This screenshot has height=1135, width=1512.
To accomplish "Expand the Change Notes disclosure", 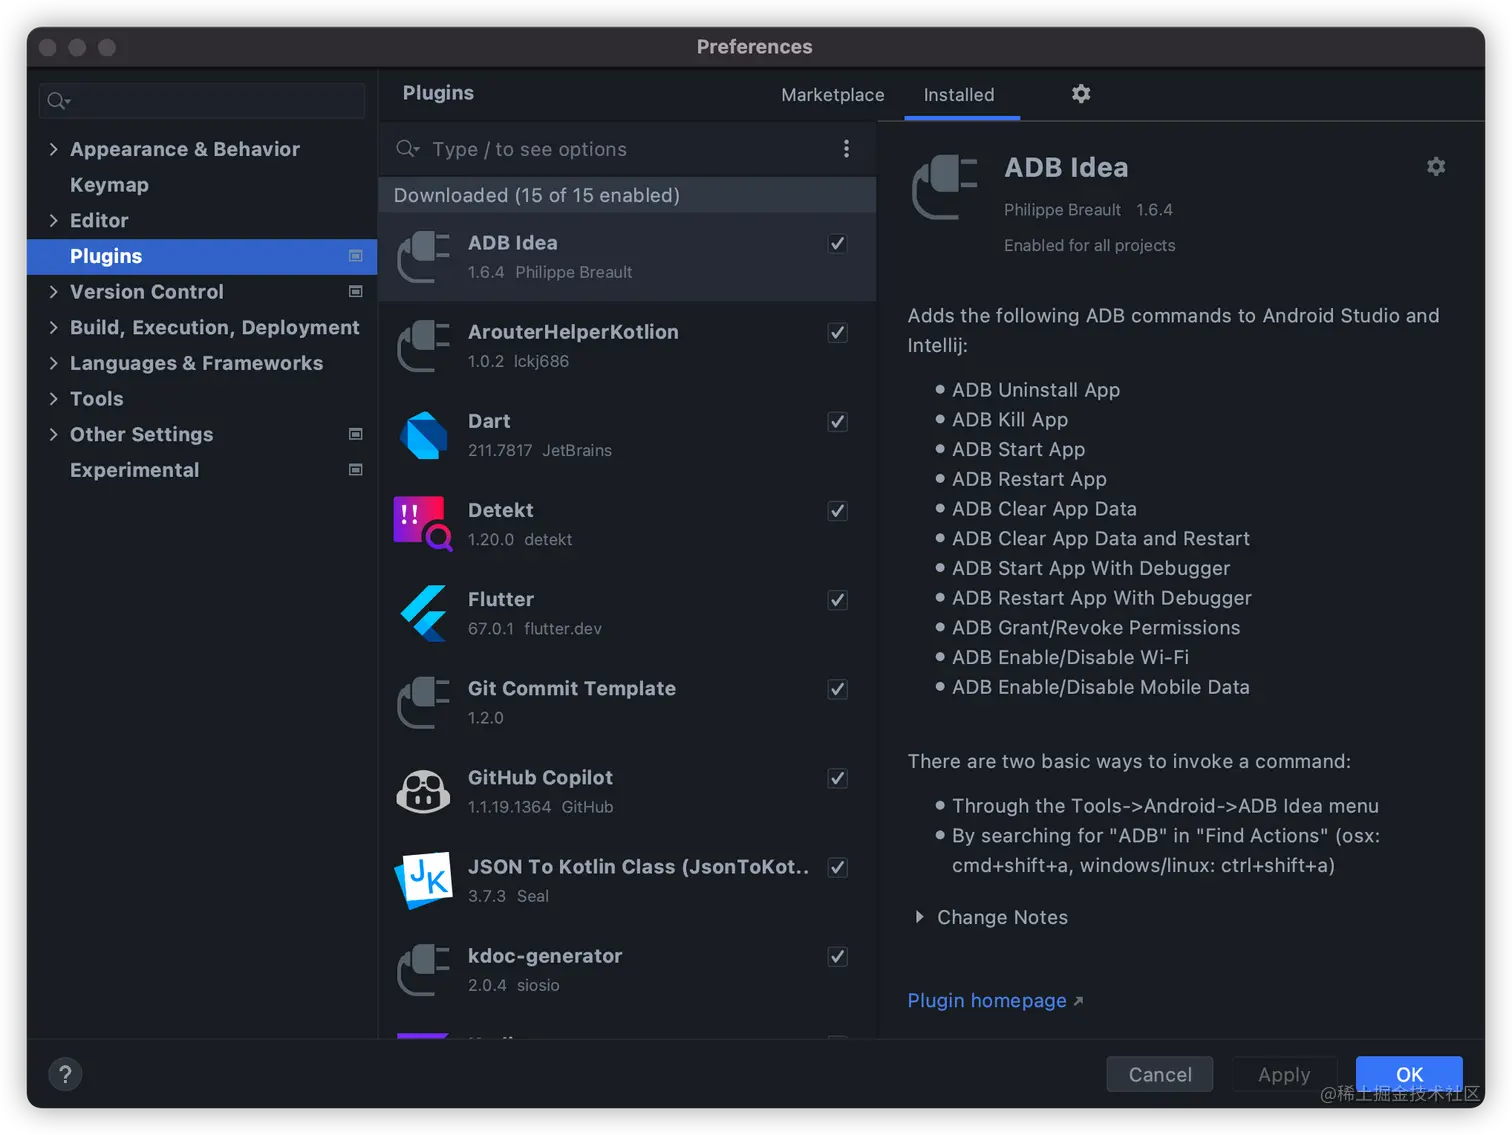I will tap(919, 917).
